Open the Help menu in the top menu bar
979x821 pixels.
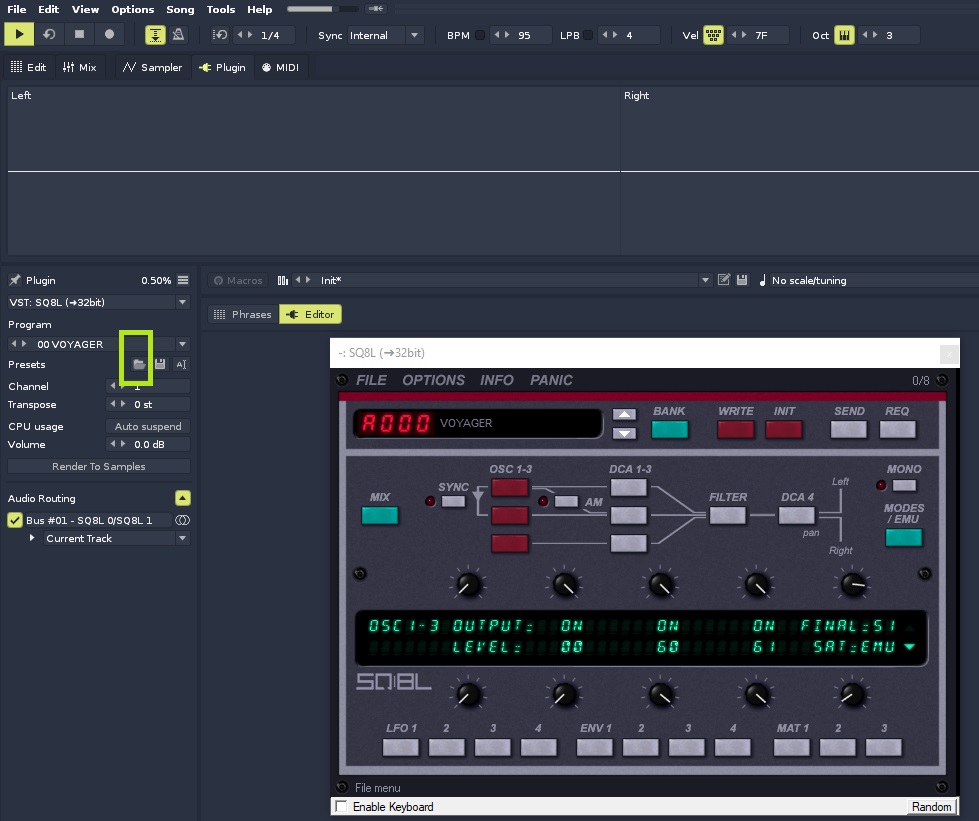pos(259,9)
